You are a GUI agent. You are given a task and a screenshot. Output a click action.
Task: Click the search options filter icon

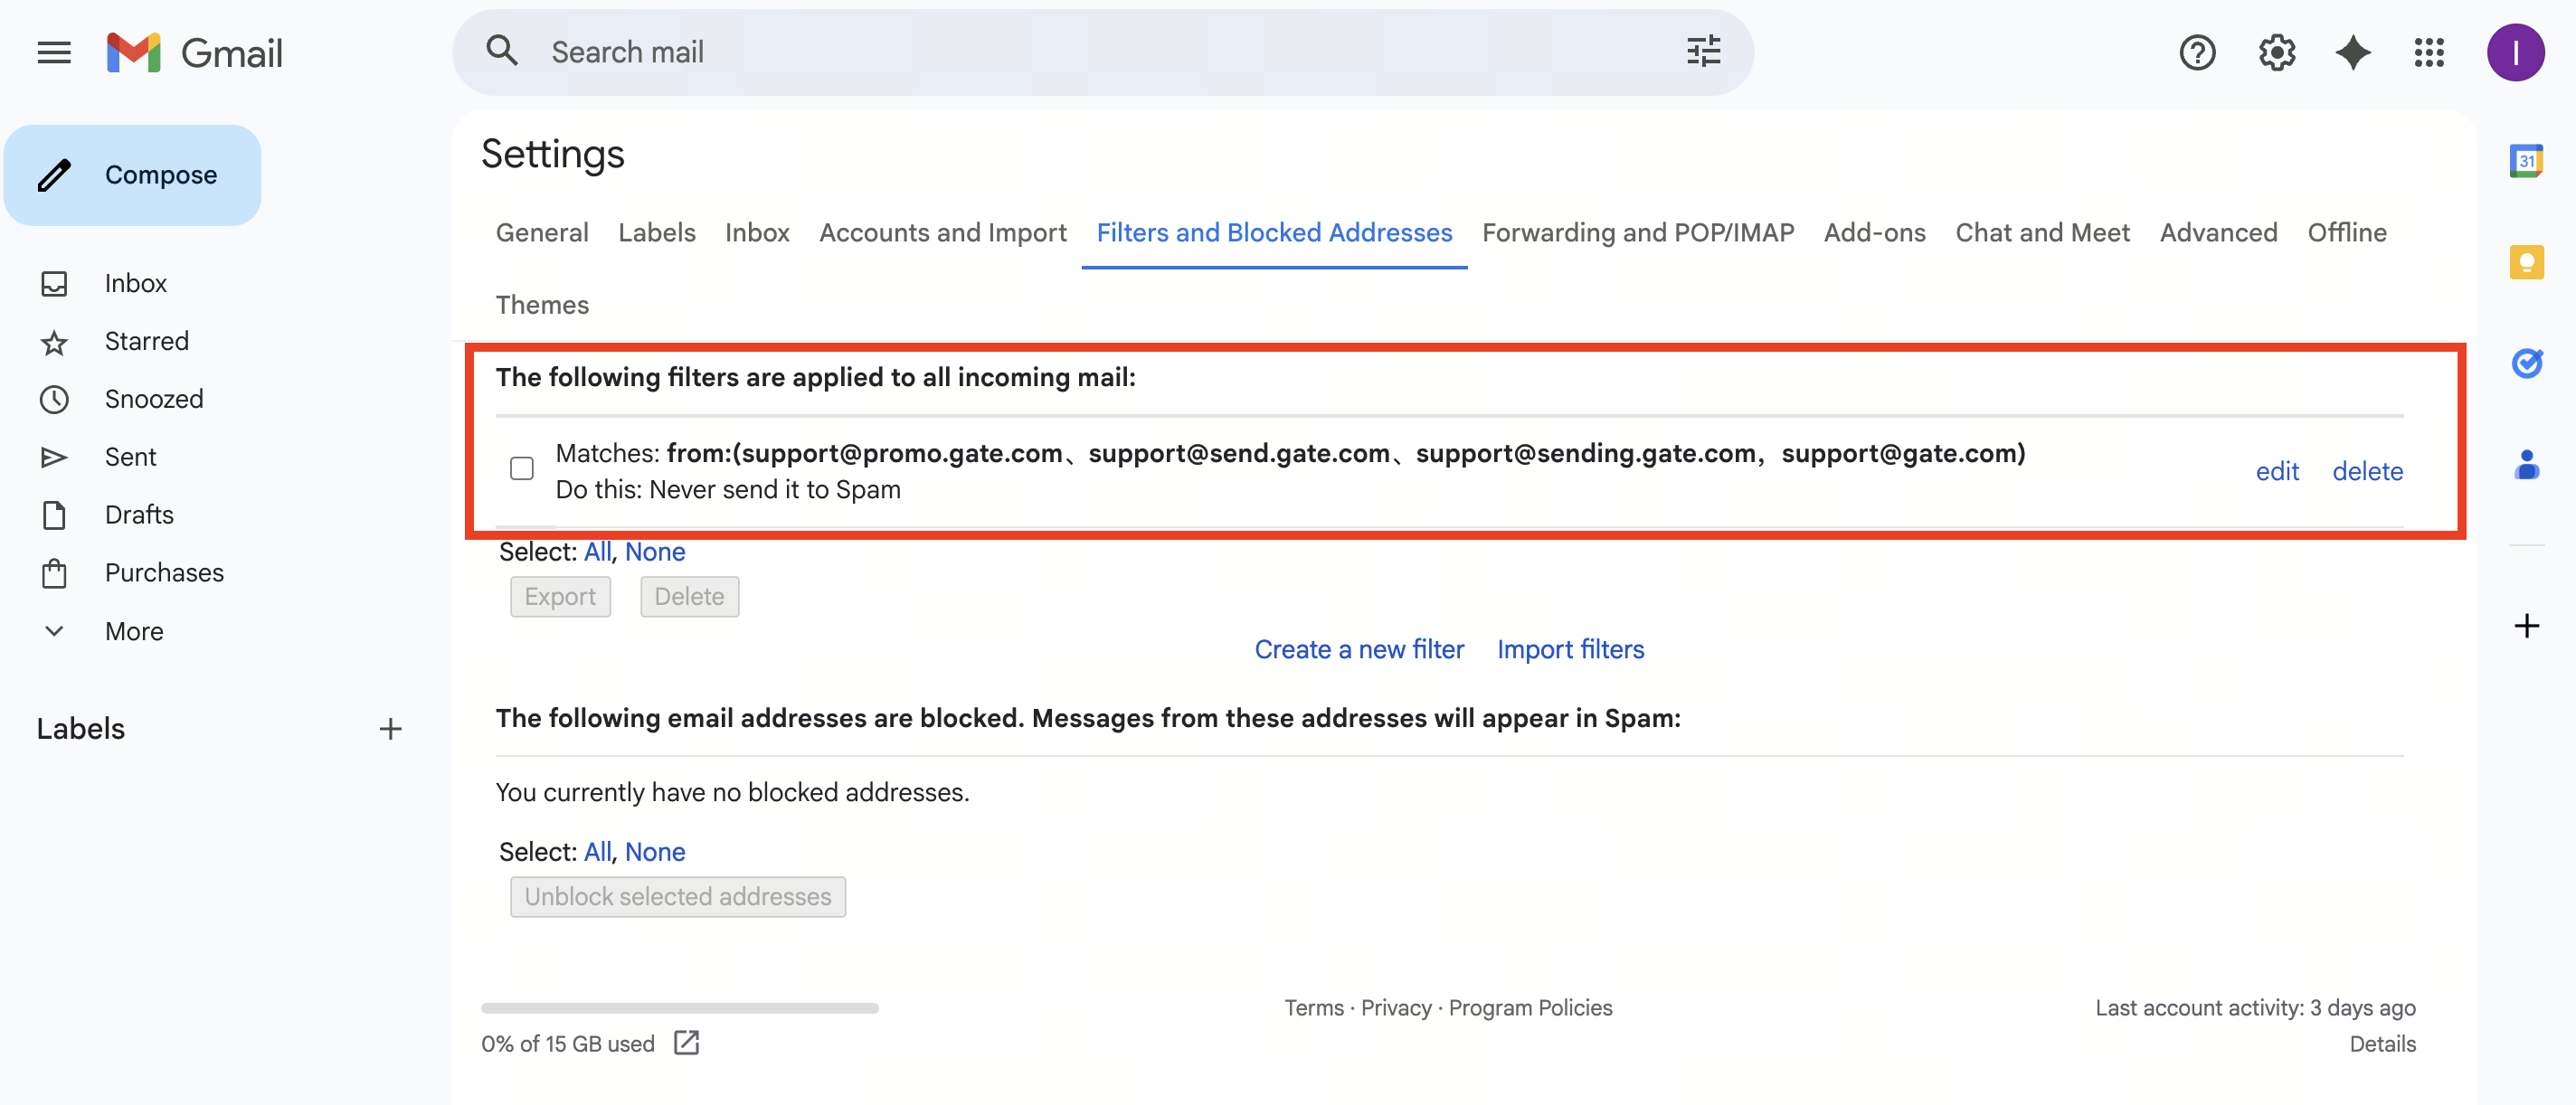[x=1703, y=52]
